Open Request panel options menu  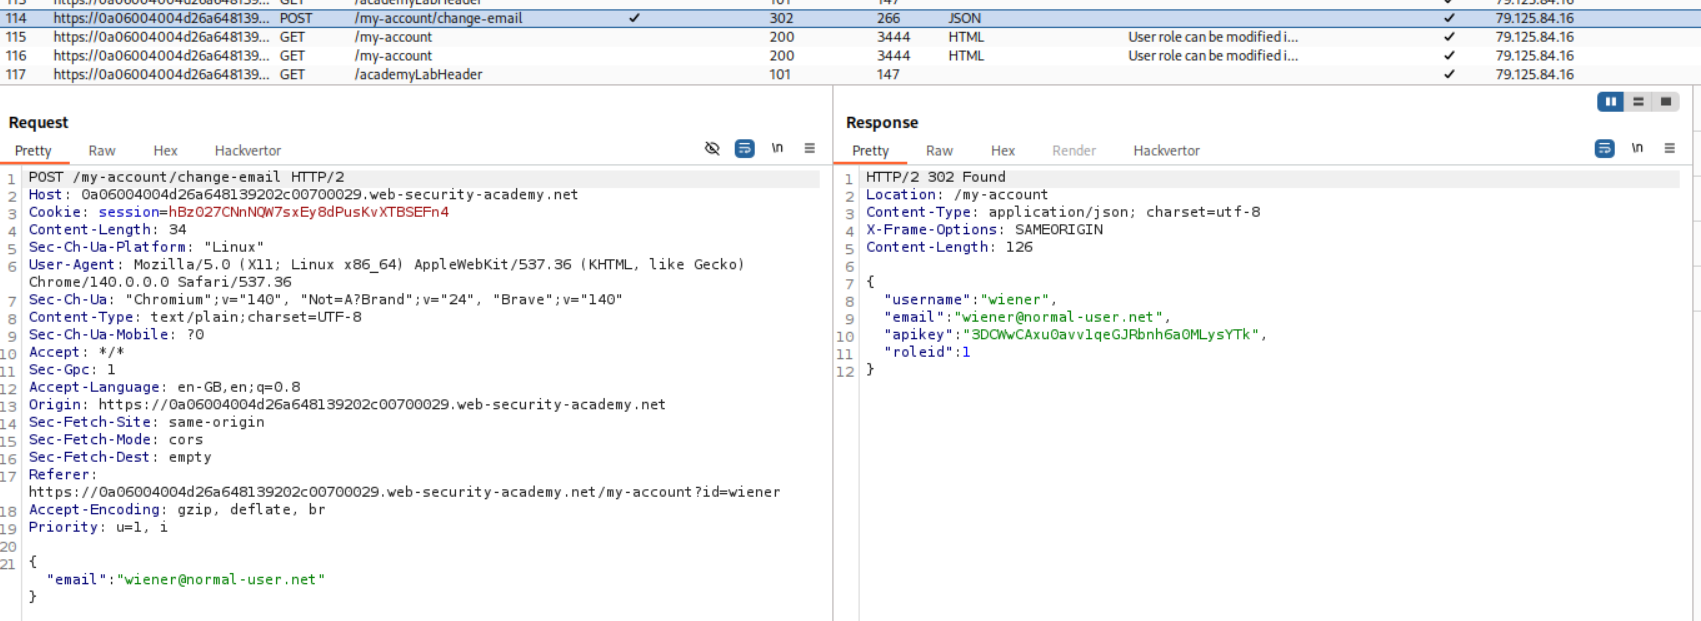click(x=810, y=148)
